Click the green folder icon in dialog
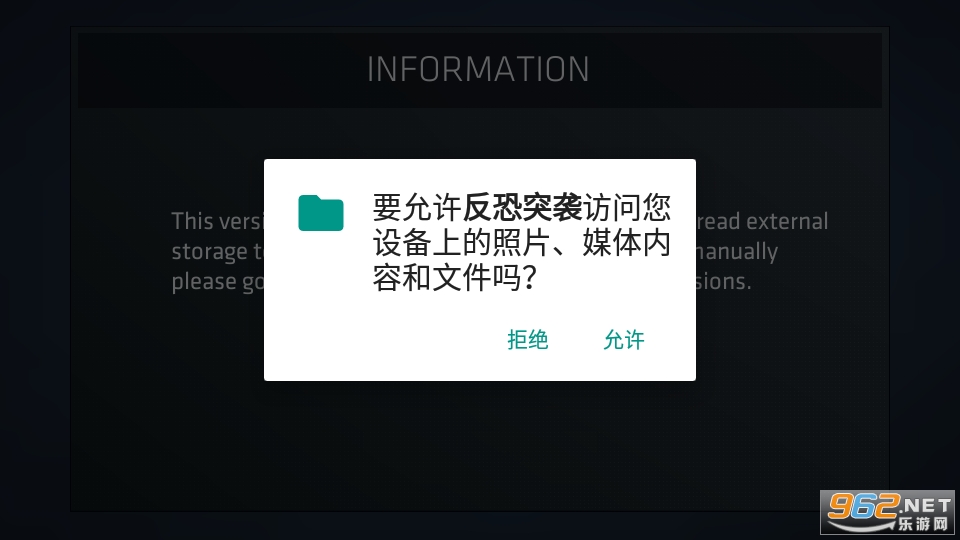The image size is (960, 540). [x=321, y=212]
